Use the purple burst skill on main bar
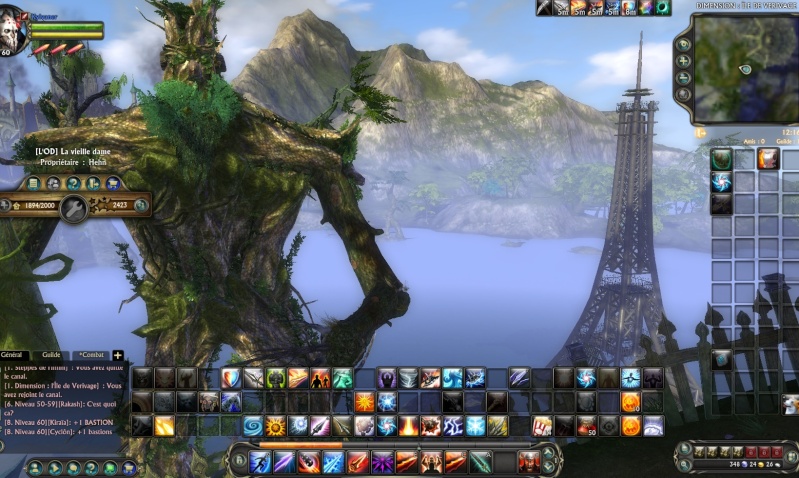Image resolution: width=799 pixels, height=478 pixels. pyautogui.click(x=382, y=462)
